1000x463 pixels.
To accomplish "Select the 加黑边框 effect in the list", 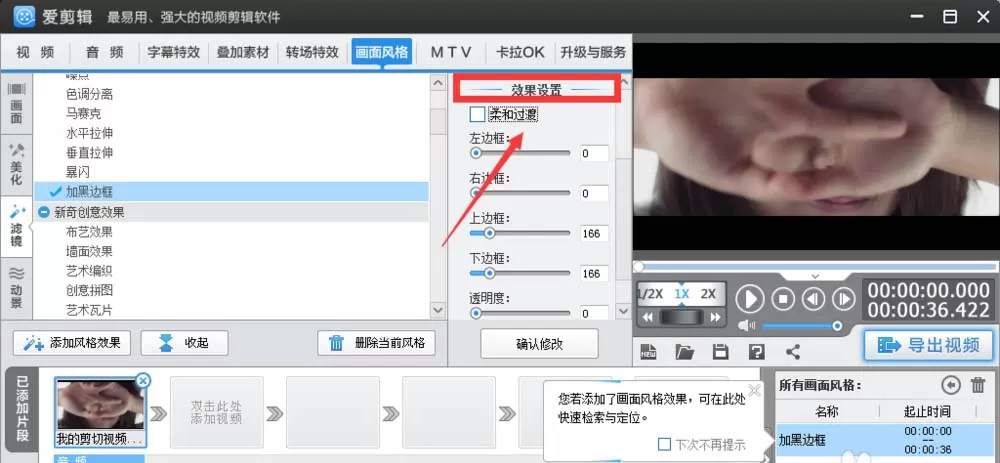I will pyautogui.click(x=231, y=191).
